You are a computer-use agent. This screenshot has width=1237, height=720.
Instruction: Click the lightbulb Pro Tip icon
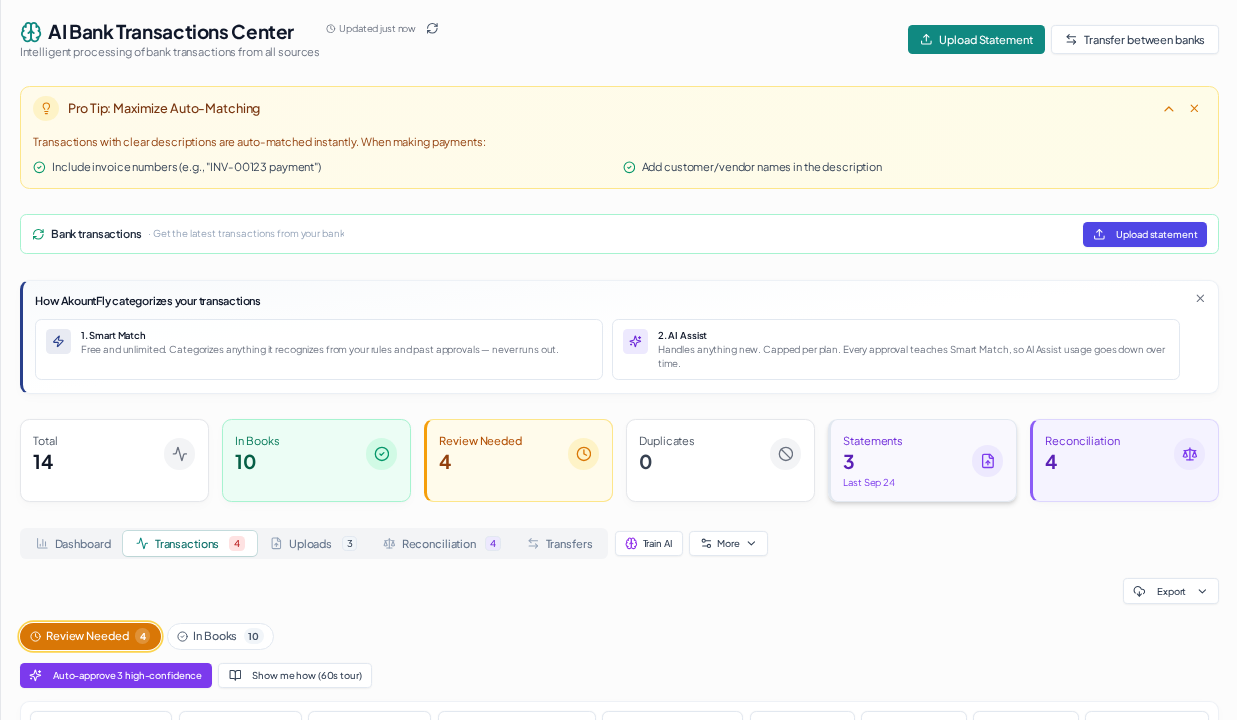pos(46,108)
